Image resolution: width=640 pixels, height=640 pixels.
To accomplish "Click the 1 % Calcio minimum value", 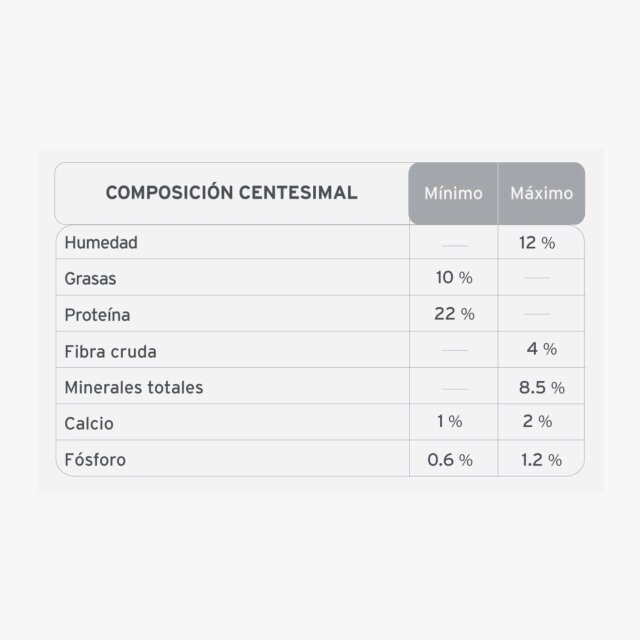I will (x=450, y=421).
